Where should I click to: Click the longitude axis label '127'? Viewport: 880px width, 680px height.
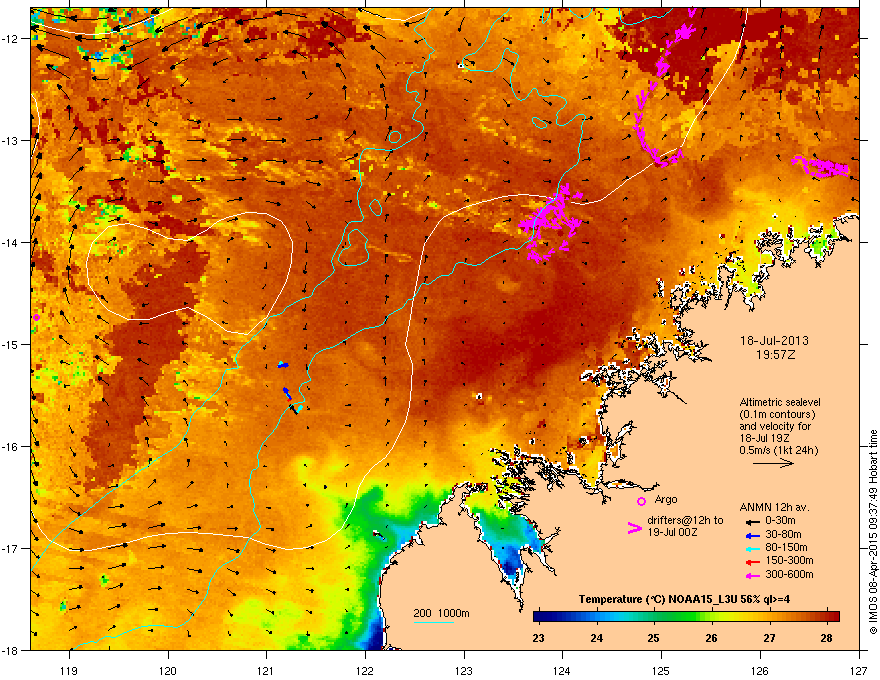click(x=859, y=670)
